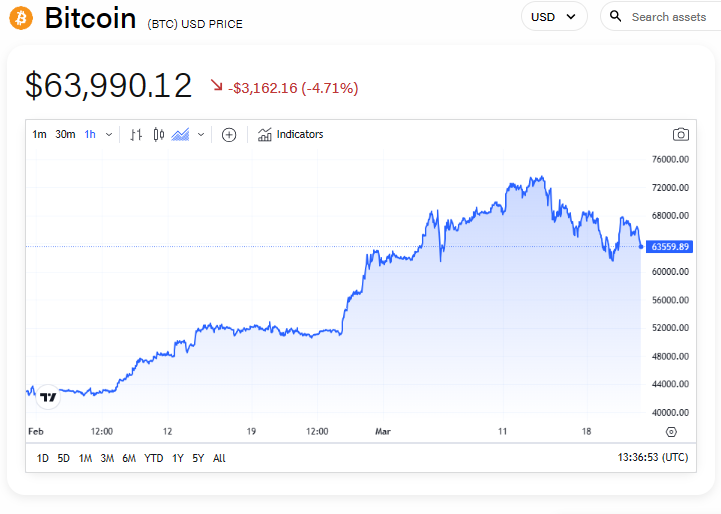Expand the time interval dropdown arrow
Image resolution: width=721 pixels, height=514 pixels.
pyautogui.click(x=109, y=135)
